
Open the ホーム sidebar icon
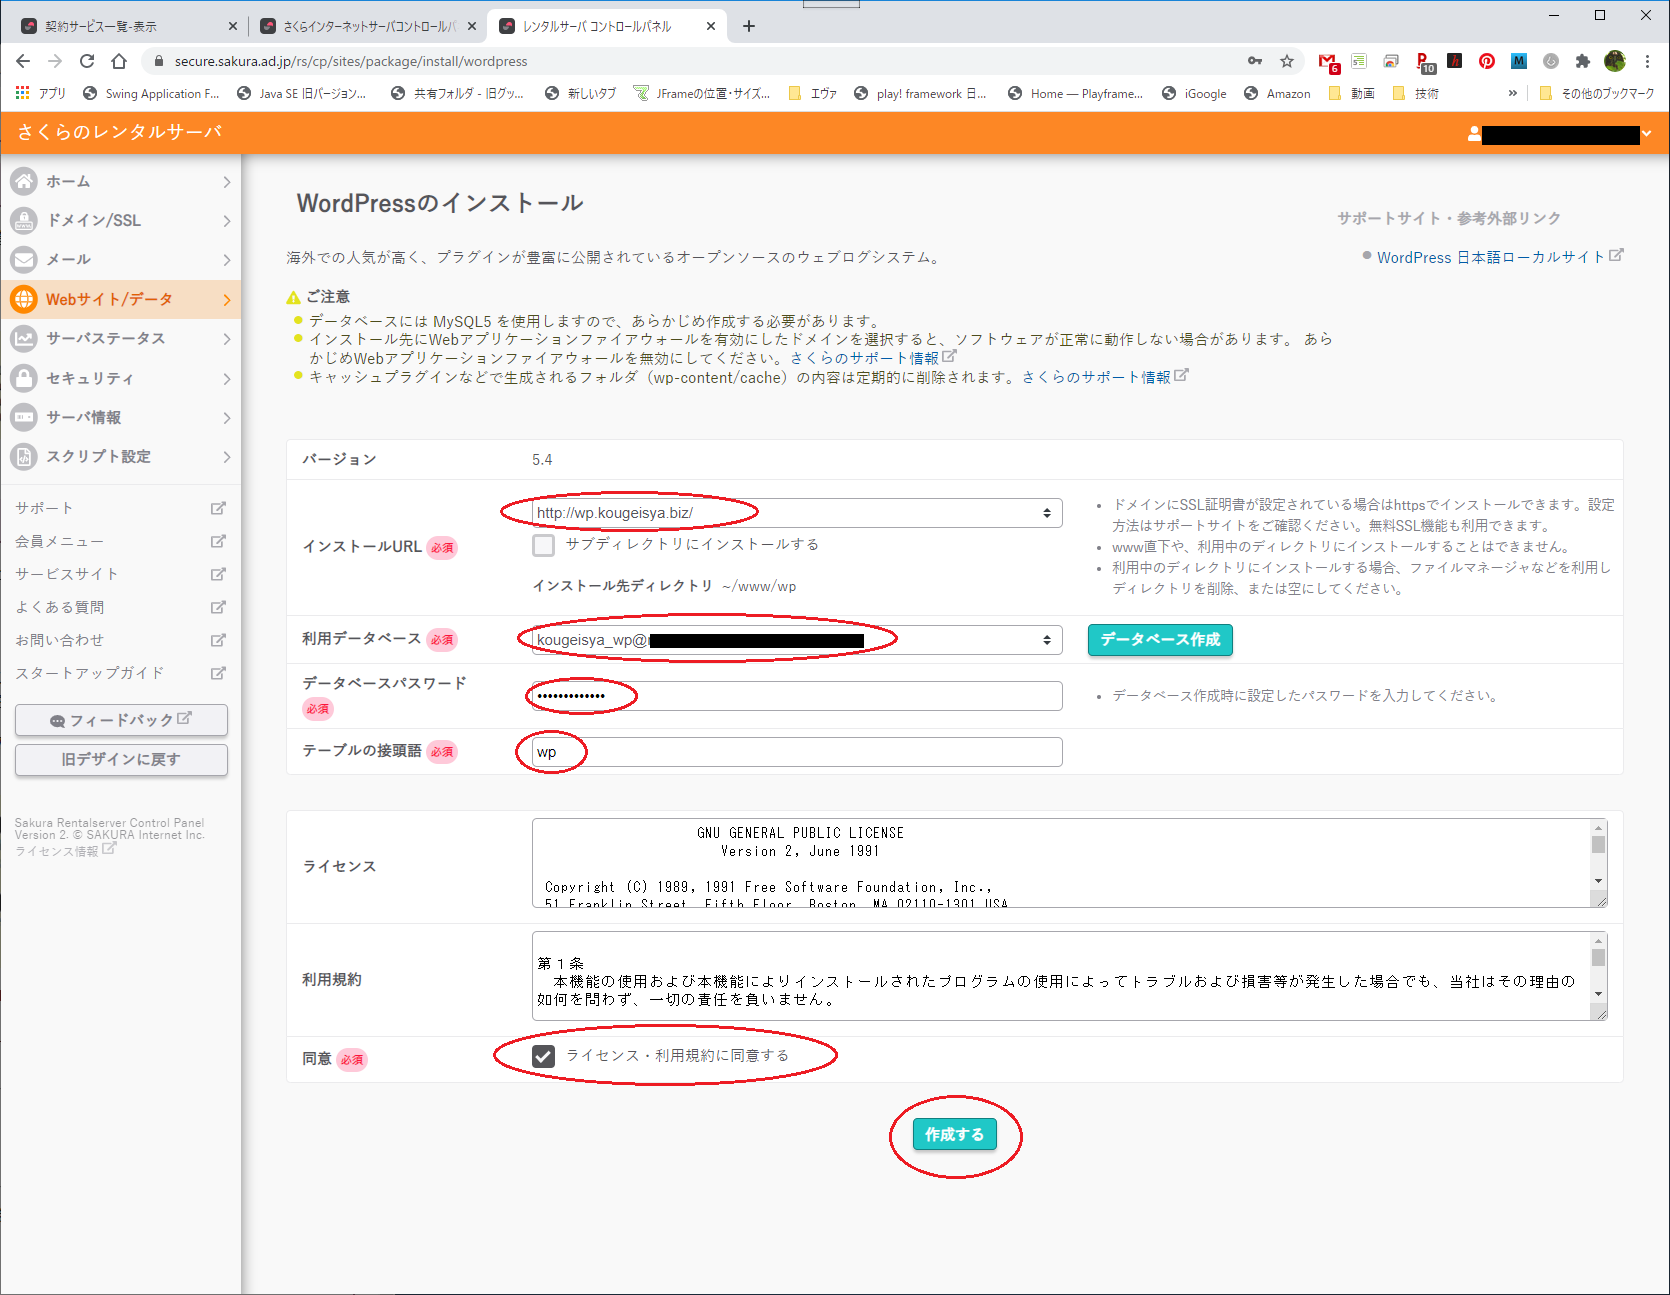point(24,181)
